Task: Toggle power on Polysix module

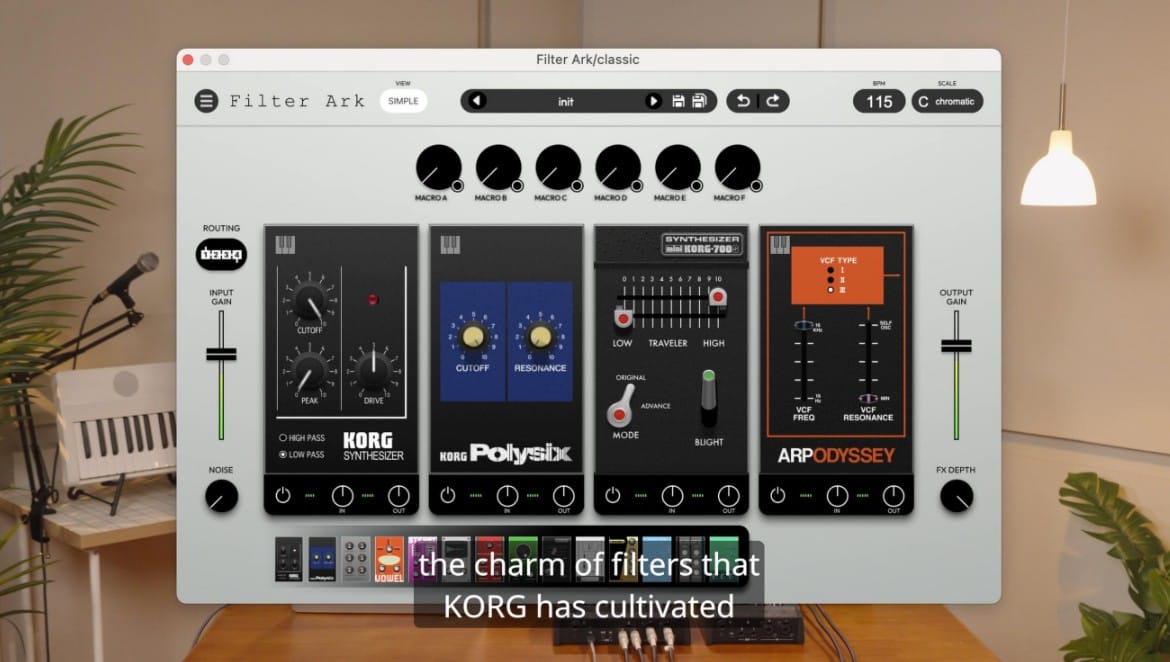Action: tap(448, 495)
